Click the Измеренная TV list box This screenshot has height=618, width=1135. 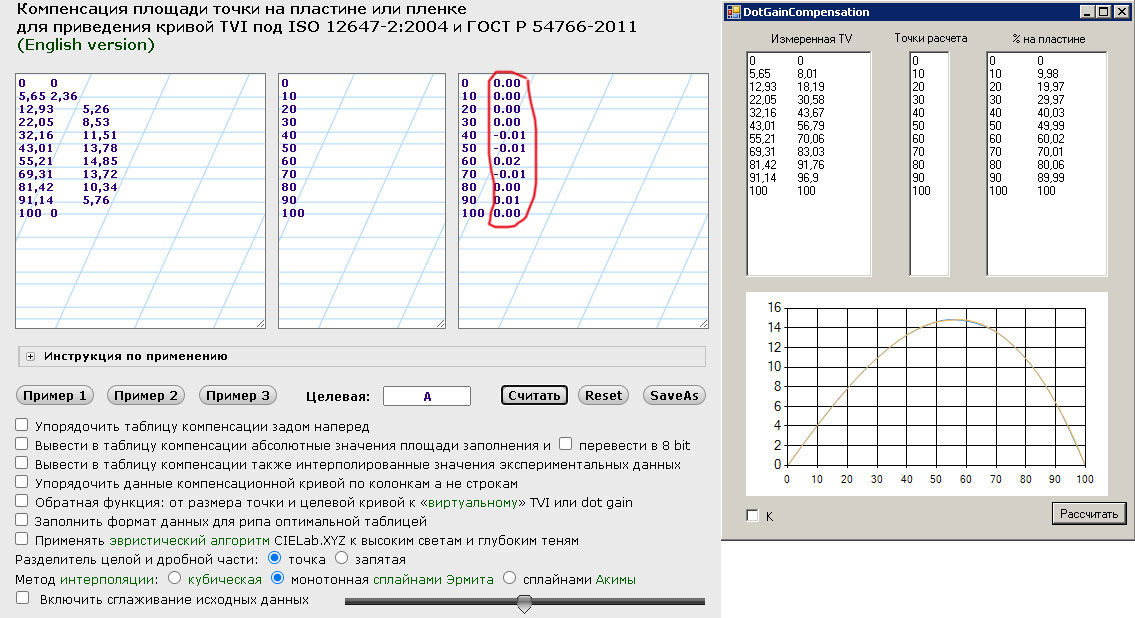(809, 164)
